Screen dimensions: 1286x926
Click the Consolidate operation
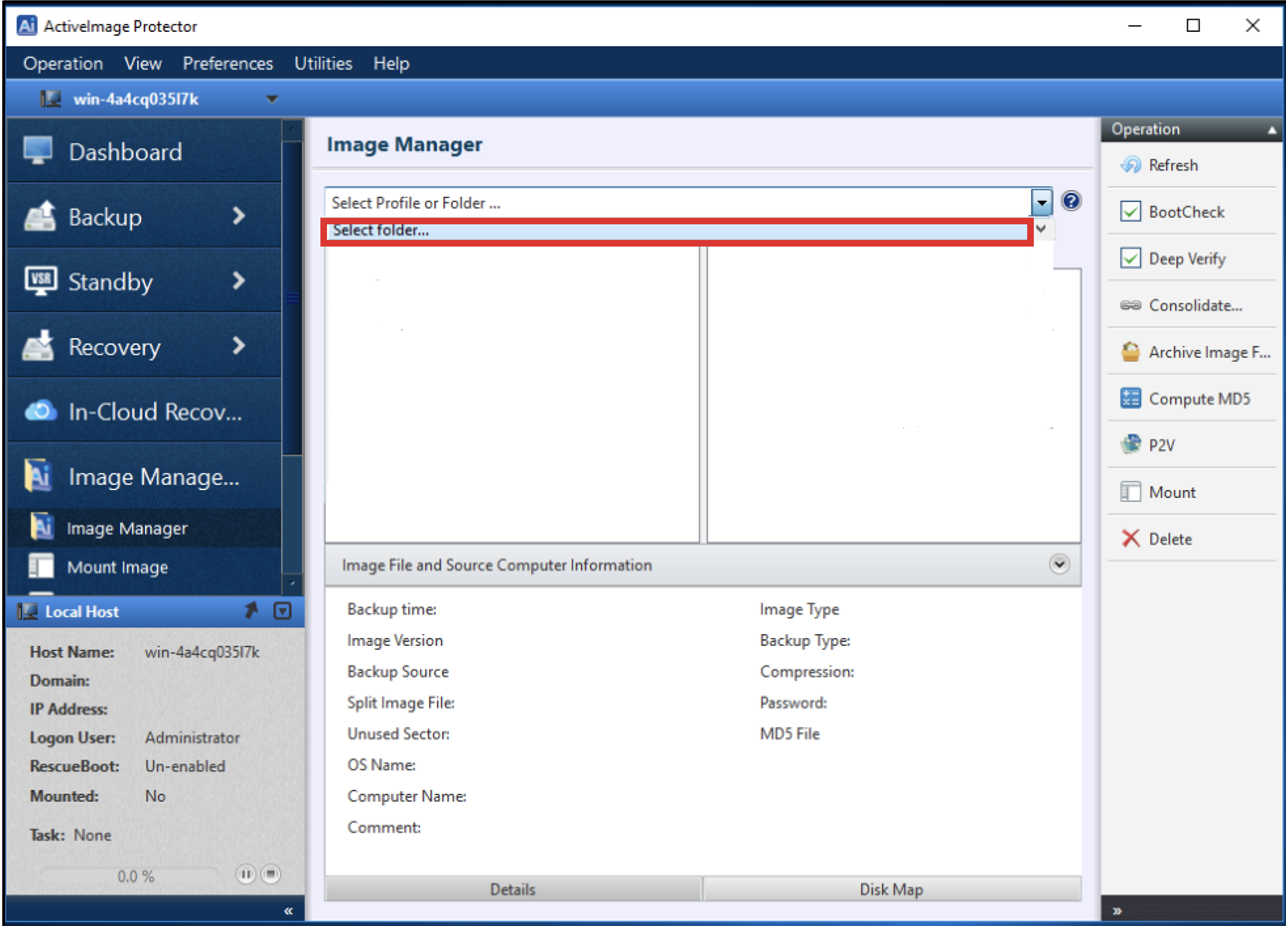point(1193,305)
